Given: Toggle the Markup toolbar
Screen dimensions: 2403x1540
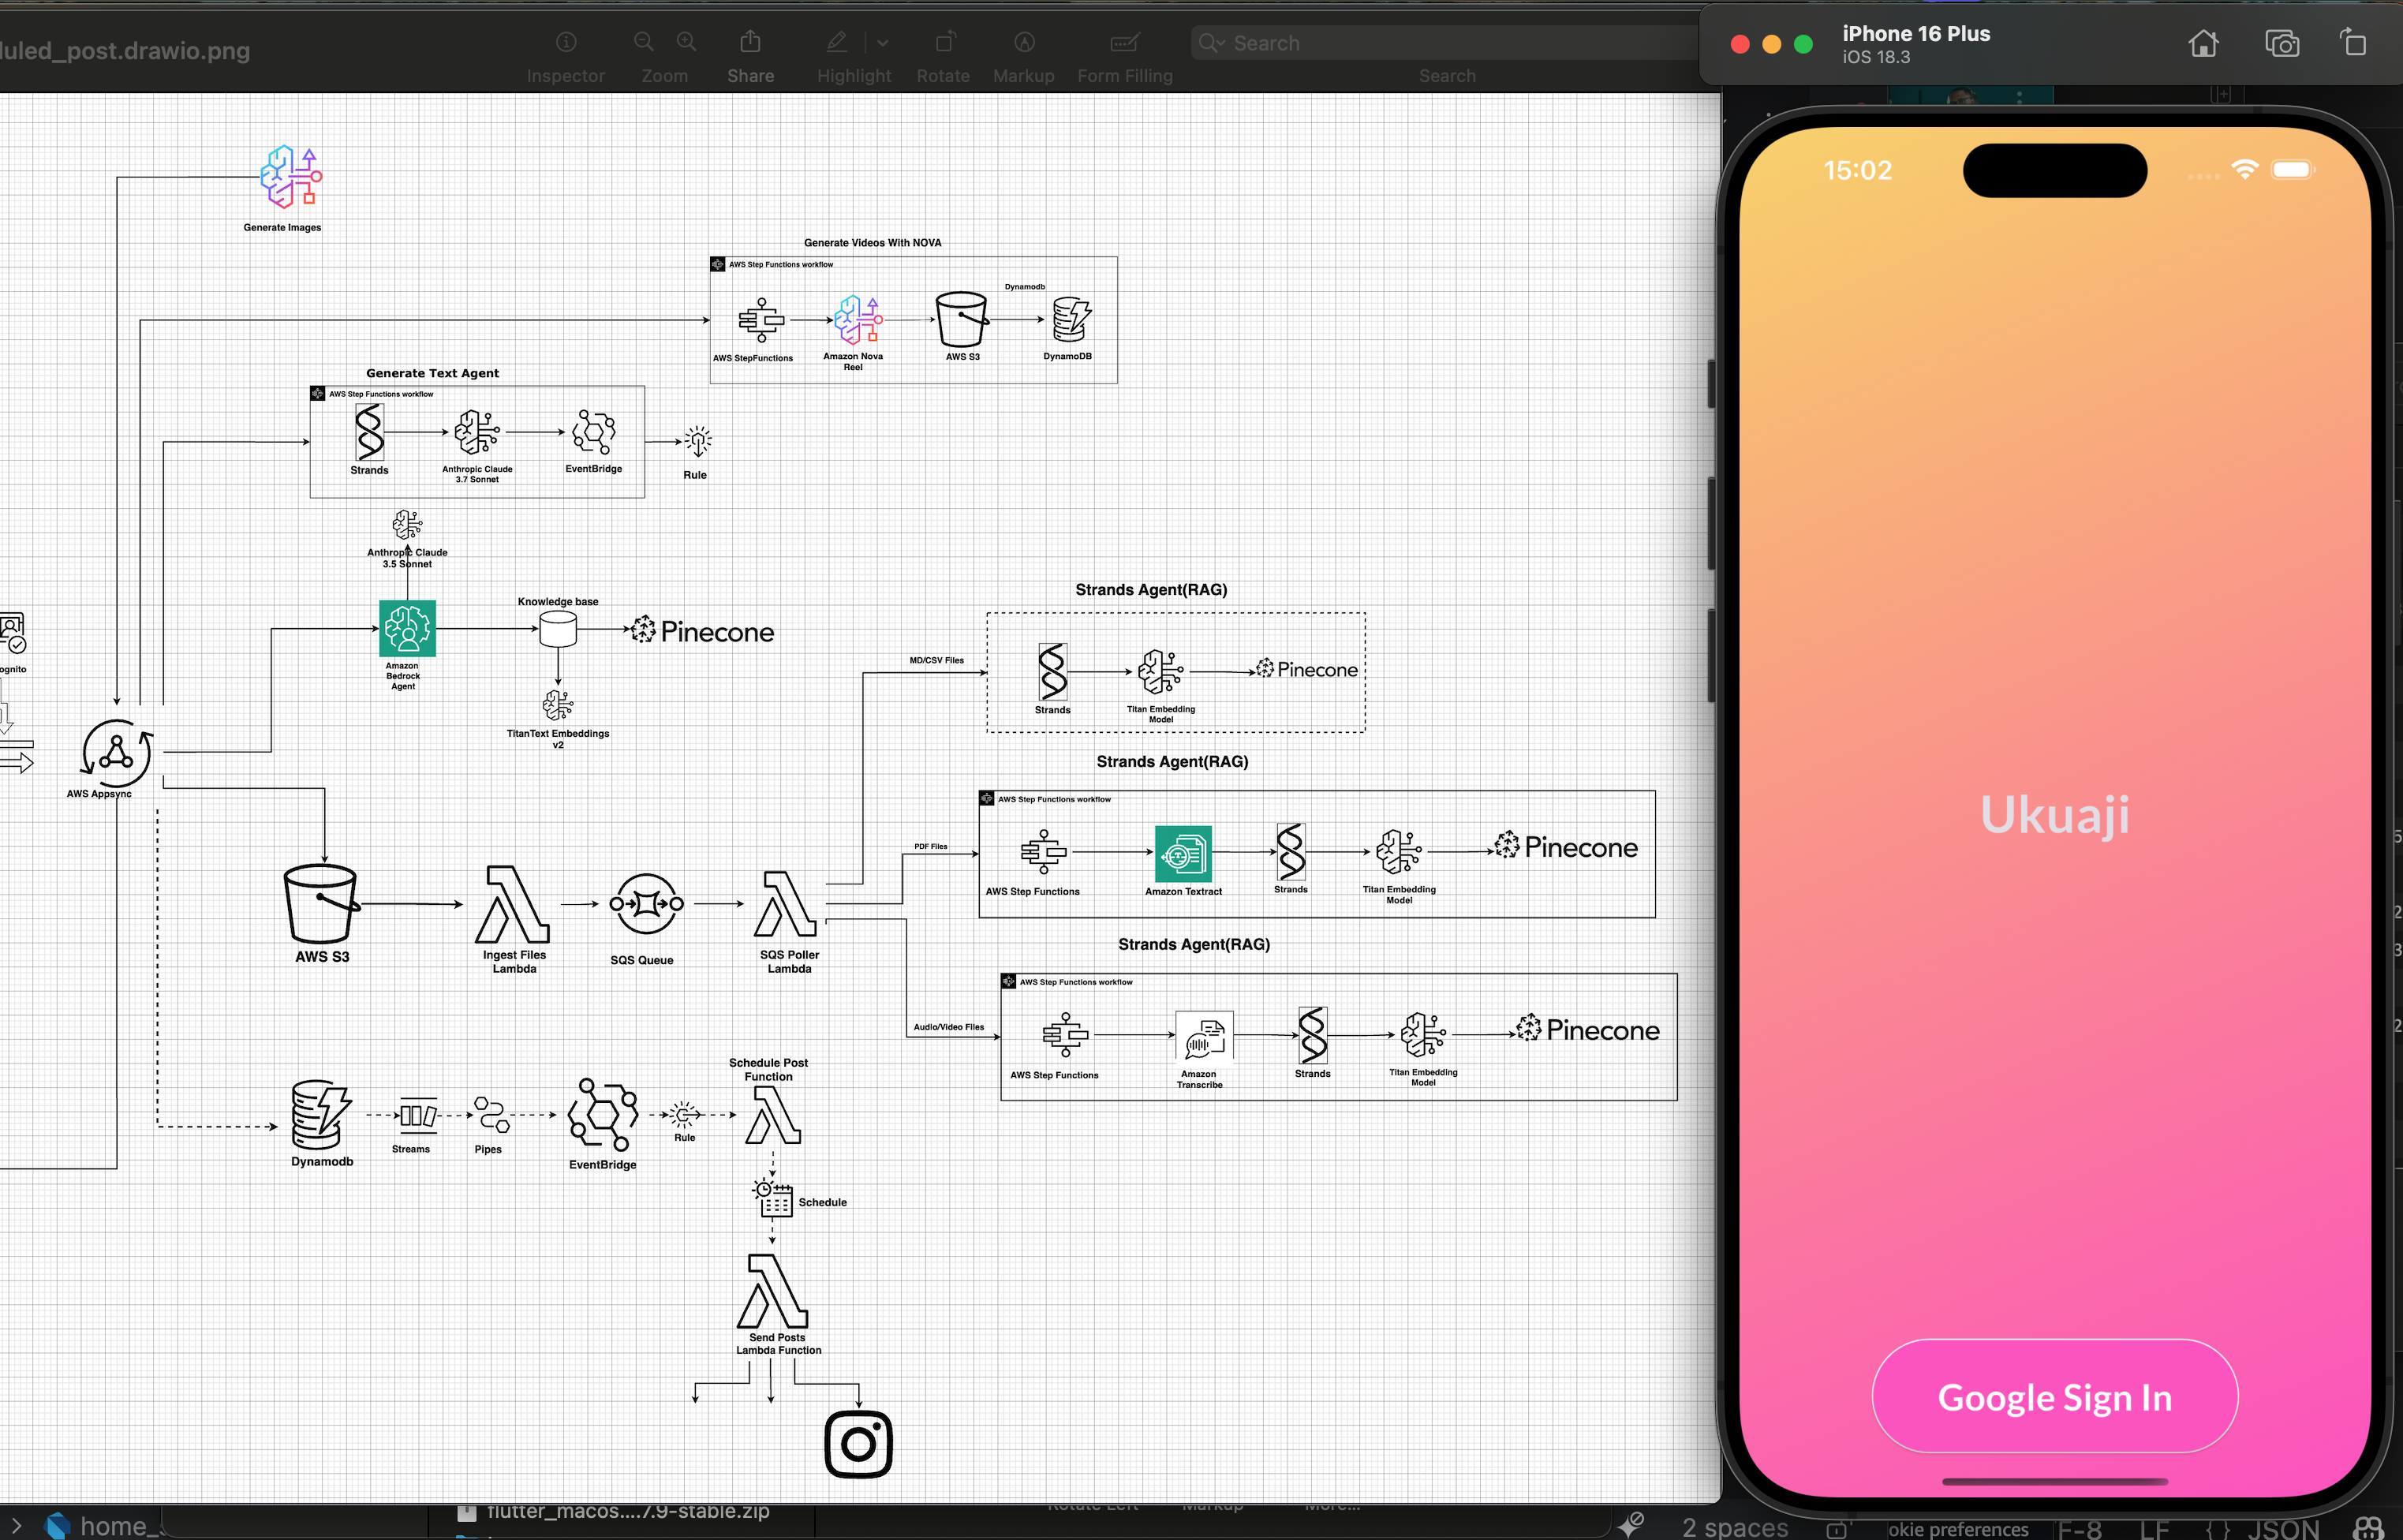Looking at the screenshot, I should (1024, 42).
